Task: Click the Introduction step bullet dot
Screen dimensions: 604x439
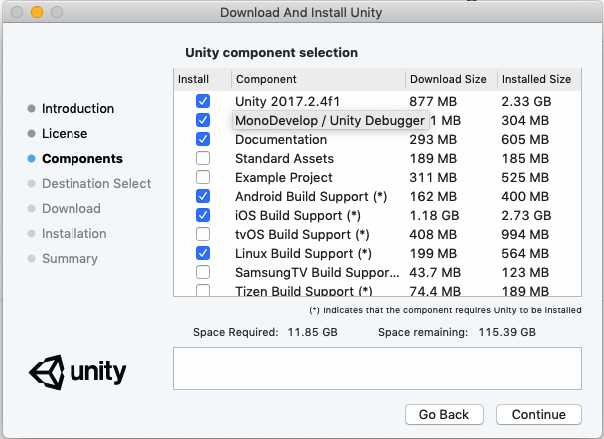Action: tap(32, 109)
